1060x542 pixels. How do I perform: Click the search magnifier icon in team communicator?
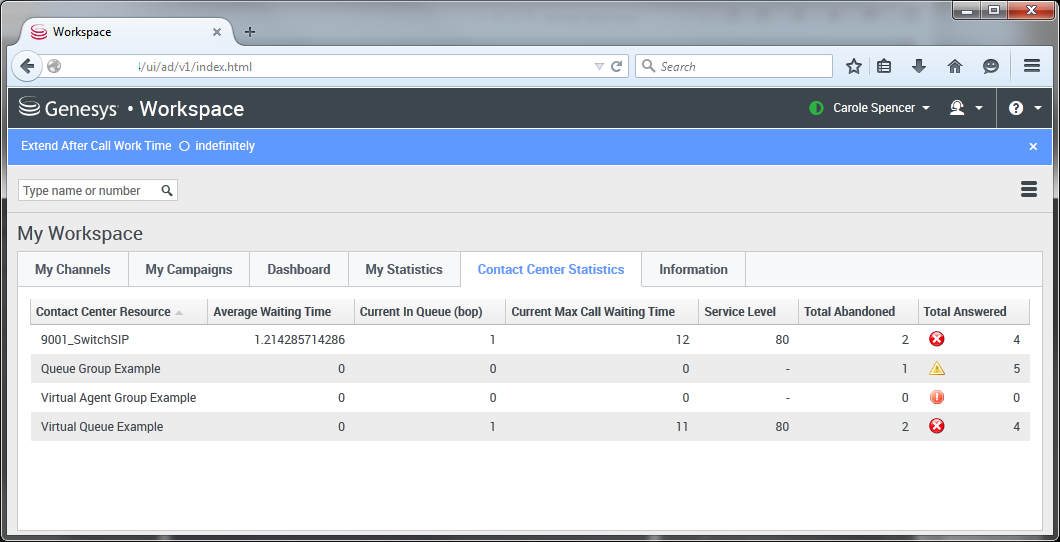tap(167, 190)
